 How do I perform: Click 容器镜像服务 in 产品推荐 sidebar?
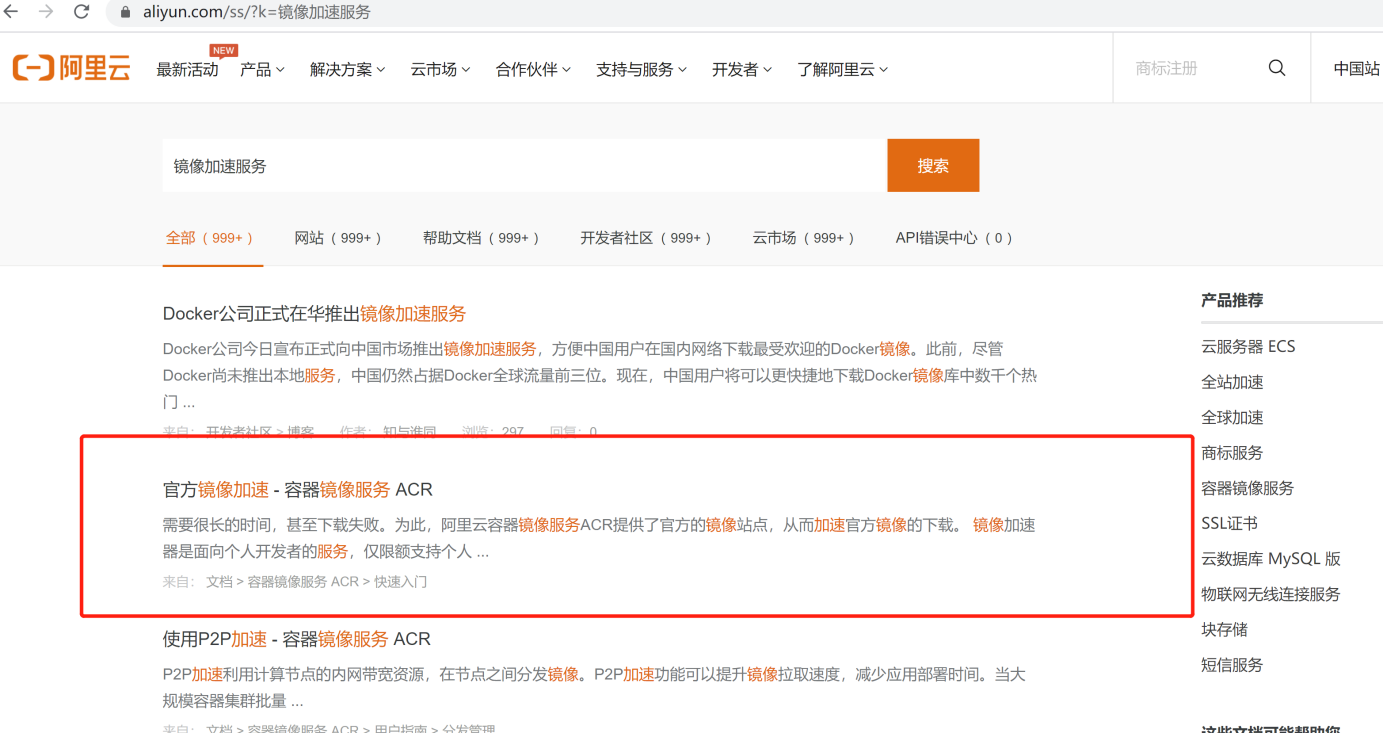tap(1248, 488)
